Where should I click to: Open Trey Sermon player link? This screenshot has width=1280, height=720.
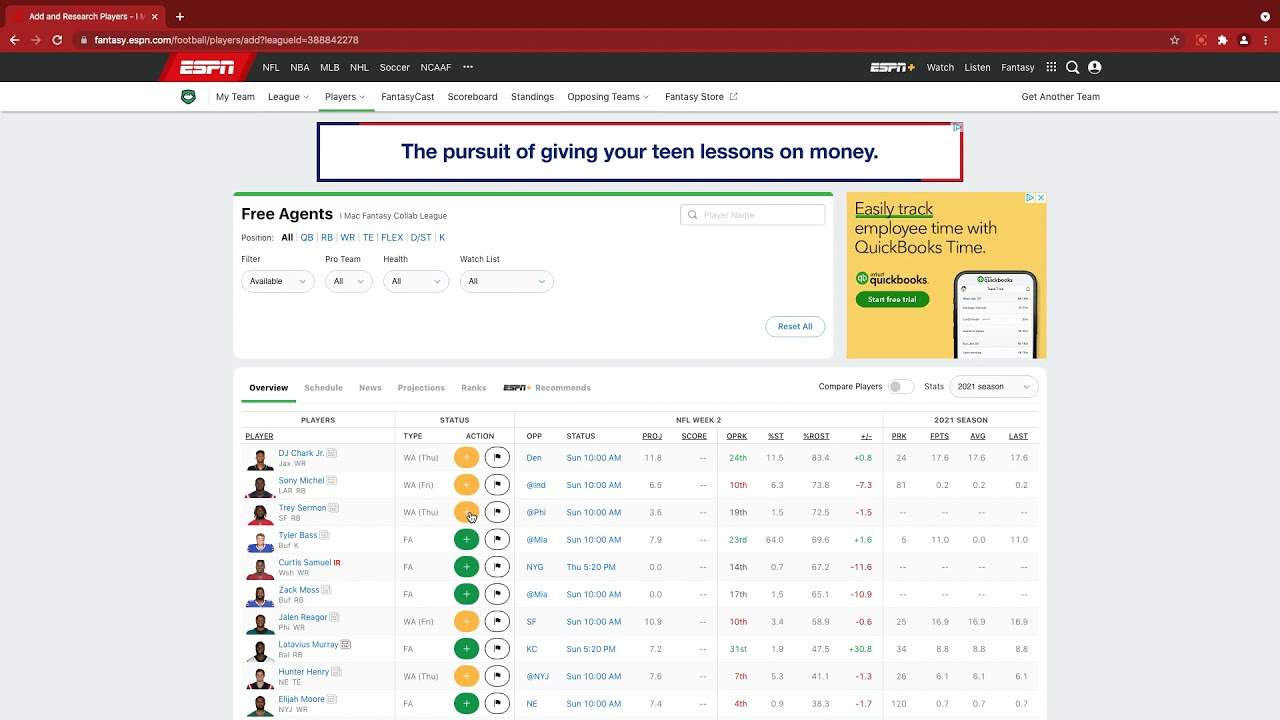tap(302, 508)
